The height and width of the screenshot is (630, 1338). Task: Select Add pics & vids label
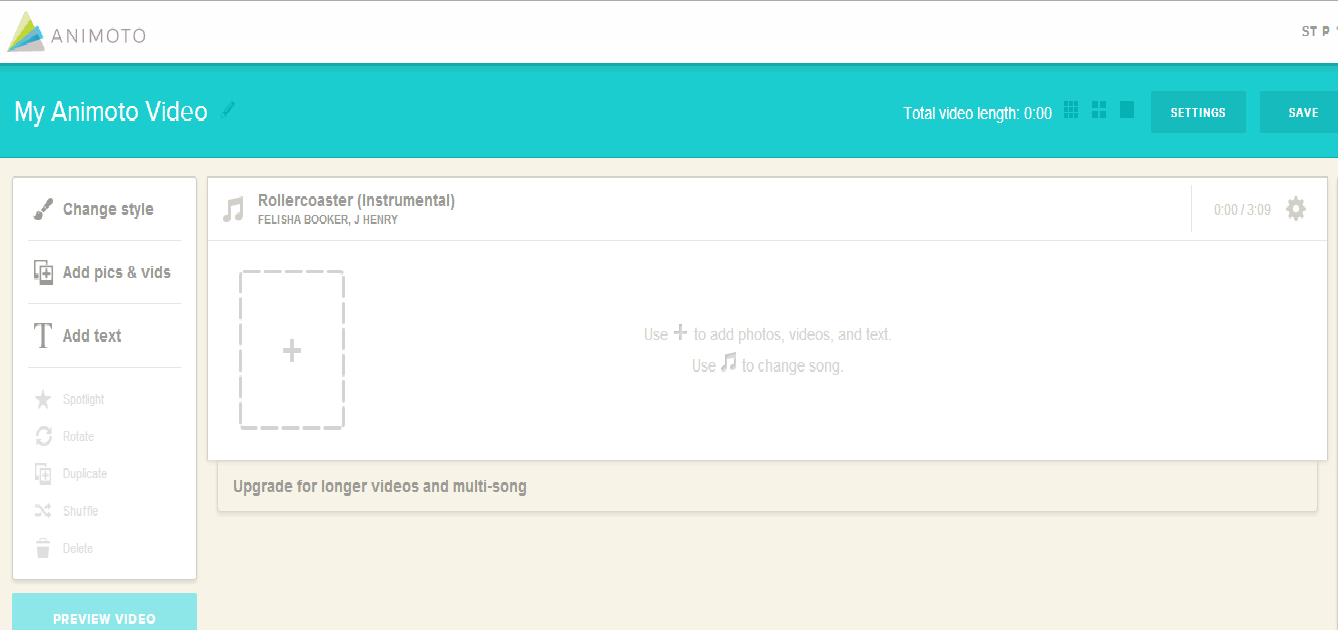pos(117,272)
